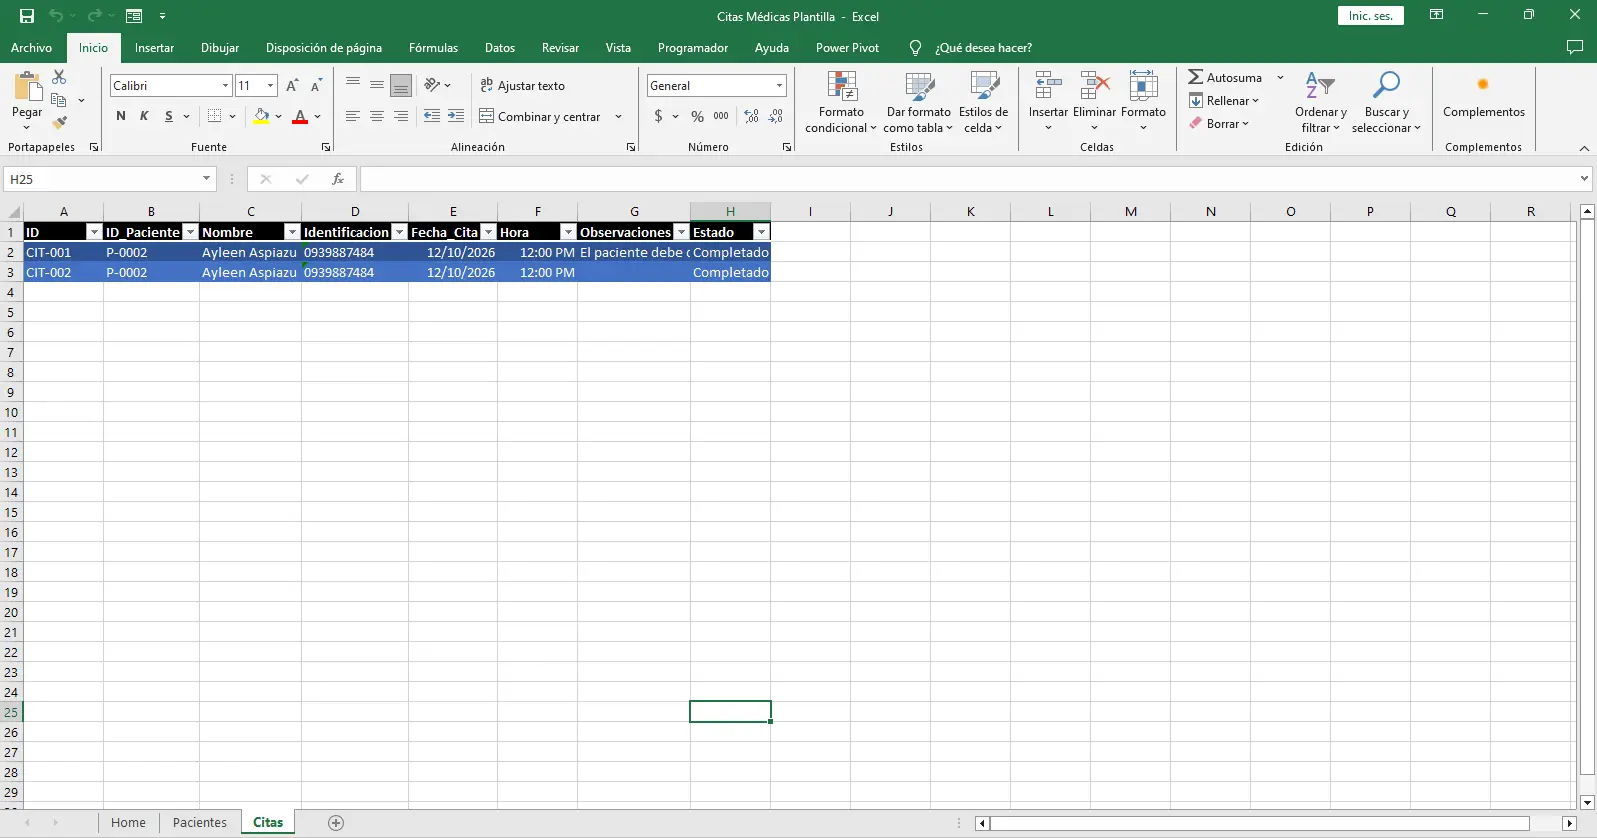This screenshot has width=1597, height=838.
Task: Paste clipboard contents with Pegar icon
Action: tap(27, 88)
